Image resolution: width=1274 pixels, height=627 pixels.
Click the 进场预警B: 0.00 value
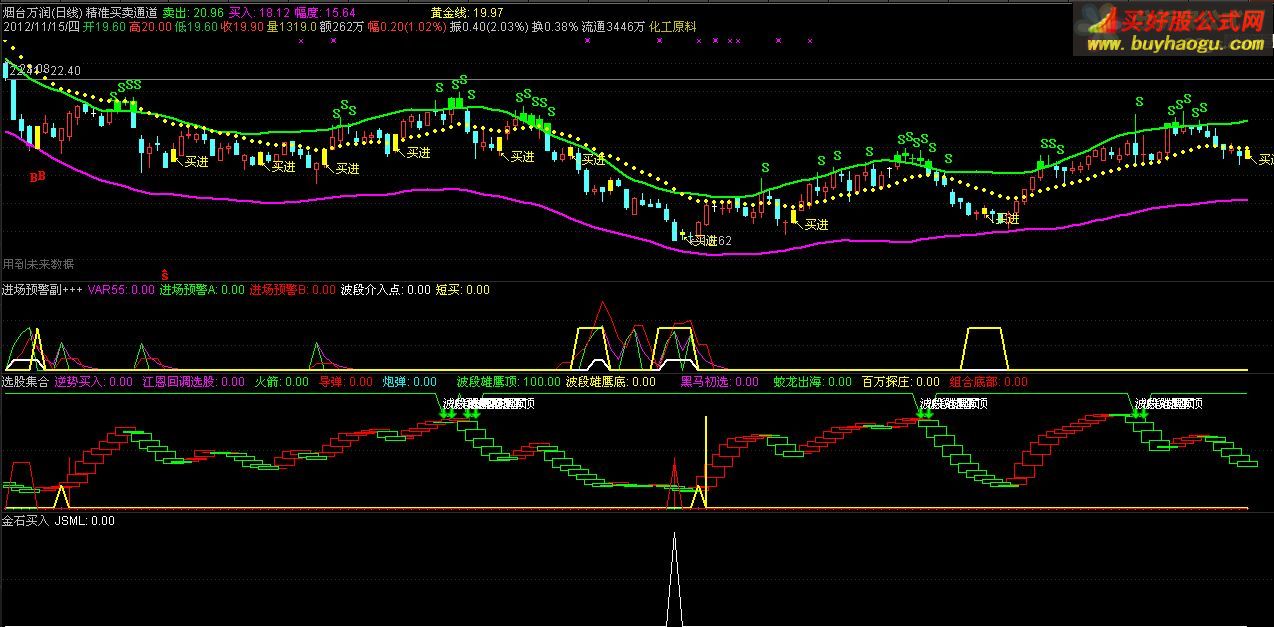[x=292, y=290]
